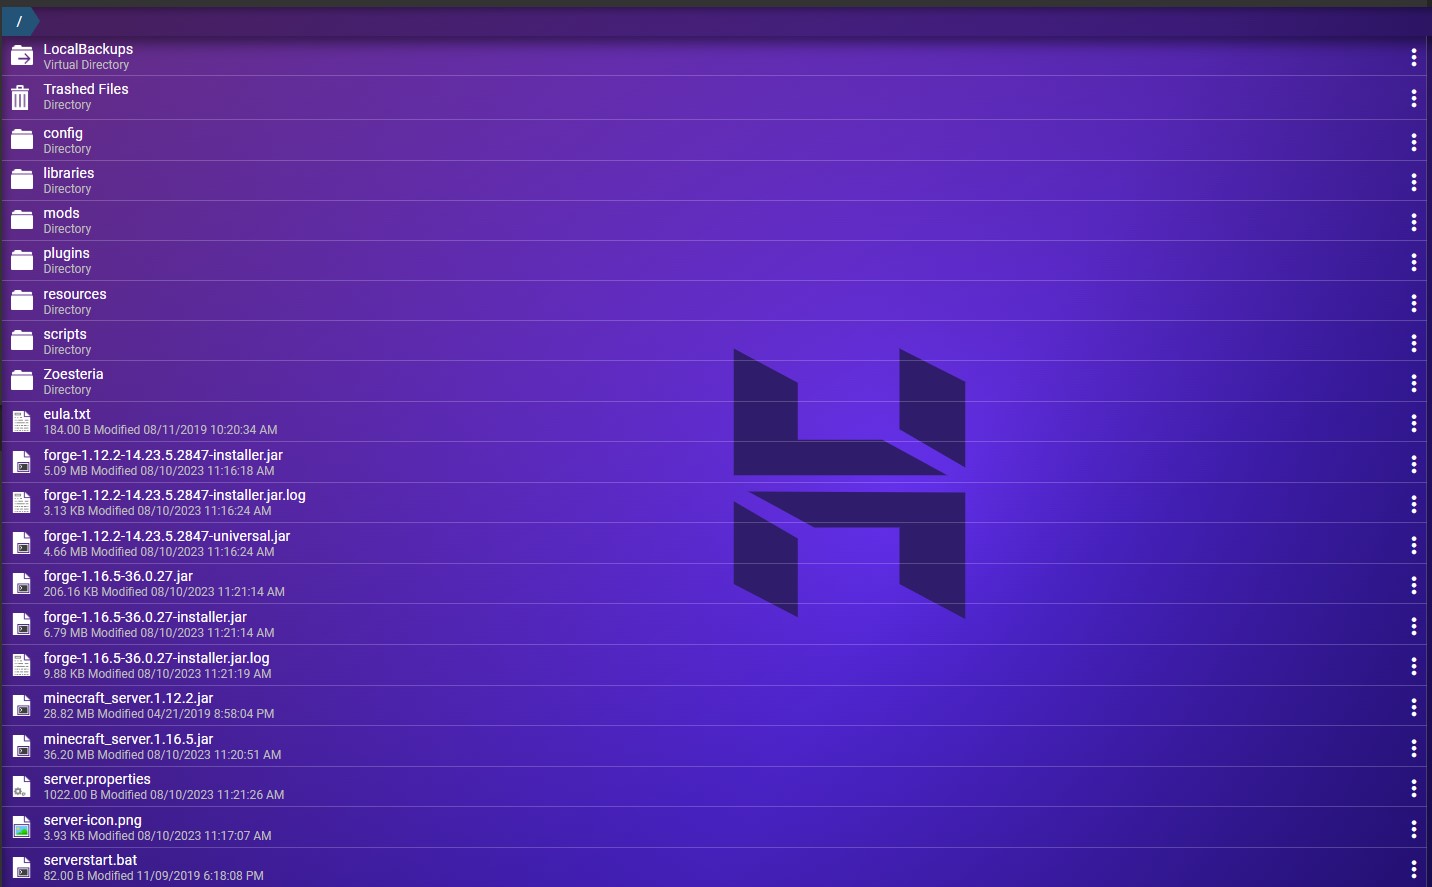Viewport: 1432px width, 887px height.
Task: Open kebab menu for eula.txt
Action: [x=1413, y=423]
